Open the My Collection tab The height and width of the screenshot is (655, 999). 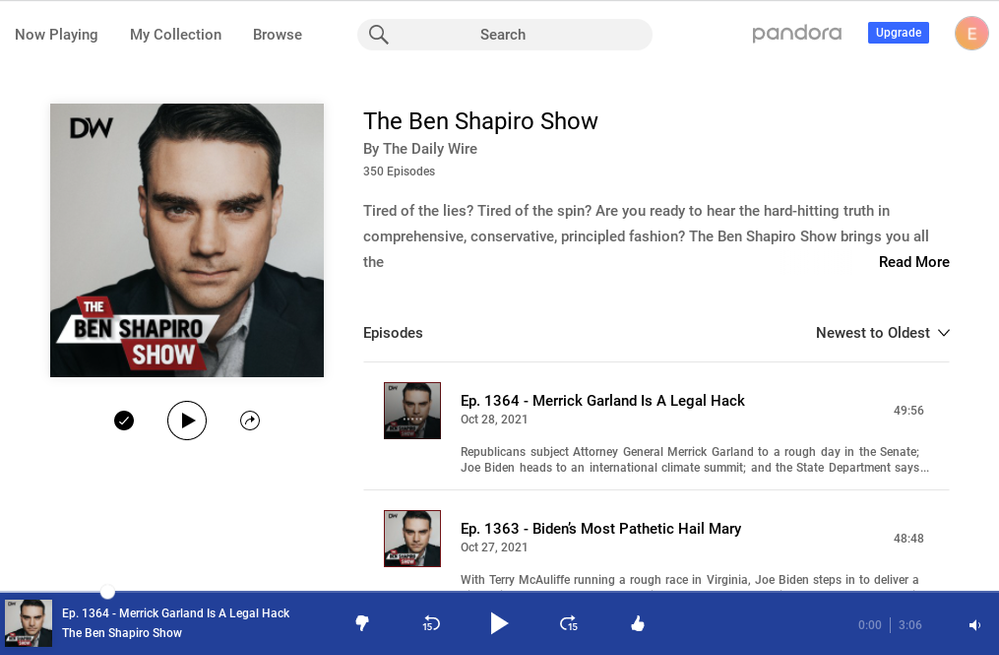click(175, 35)
